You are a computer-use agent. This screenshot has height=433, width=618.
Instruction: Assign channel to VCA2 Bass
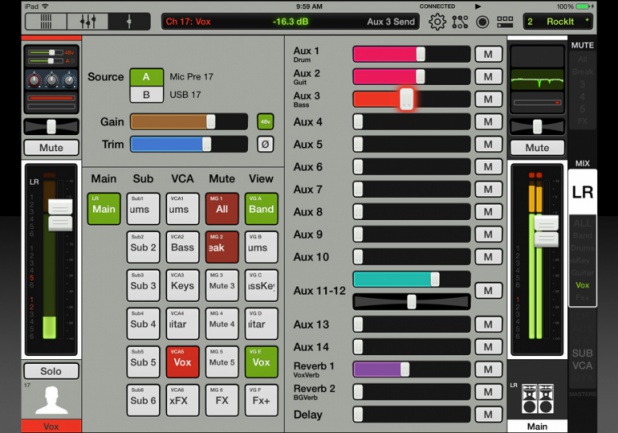click(182, 247)
